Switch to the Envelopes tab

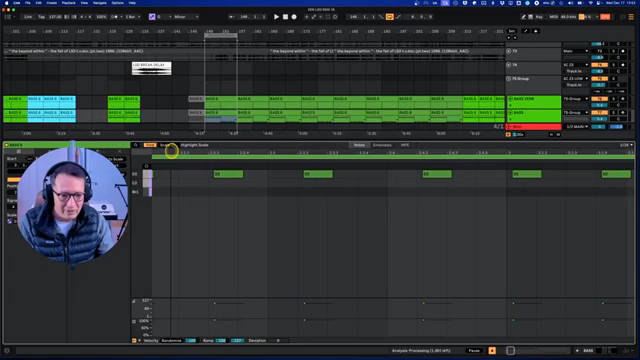click(x=382, y=145)
